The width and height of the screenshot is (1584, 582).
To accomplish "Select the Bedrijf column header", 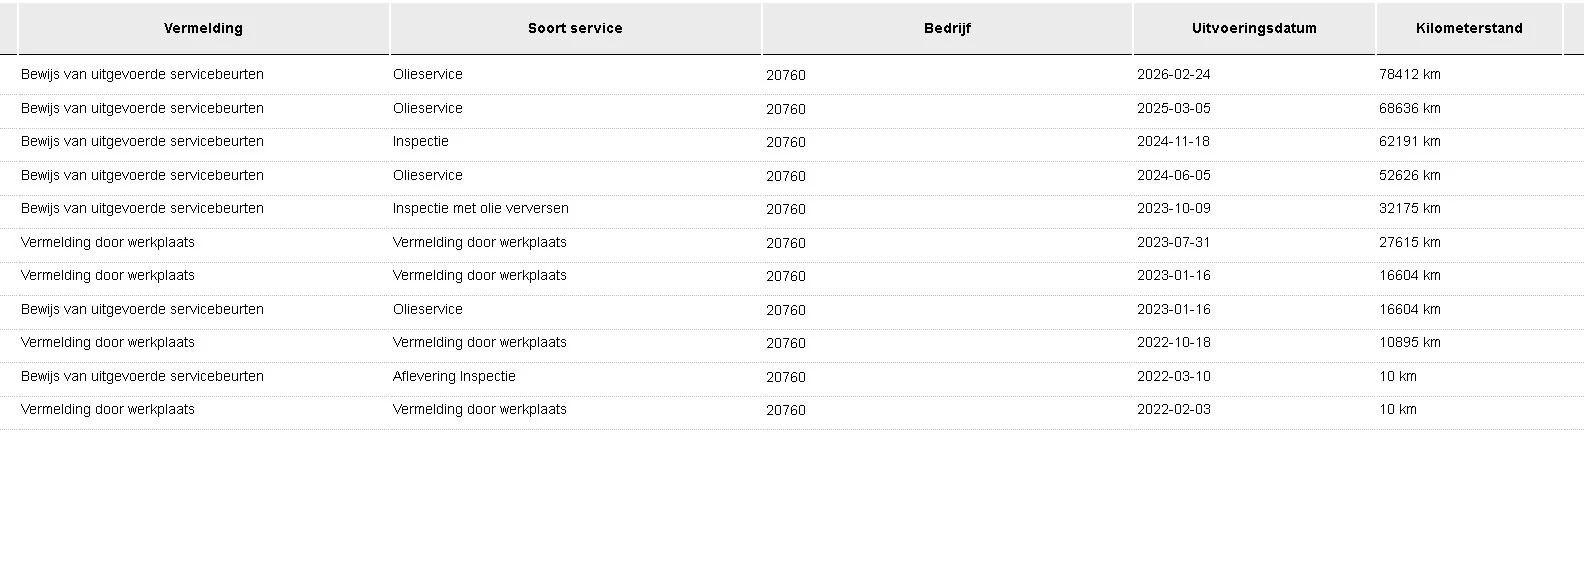I will (947, 28).
